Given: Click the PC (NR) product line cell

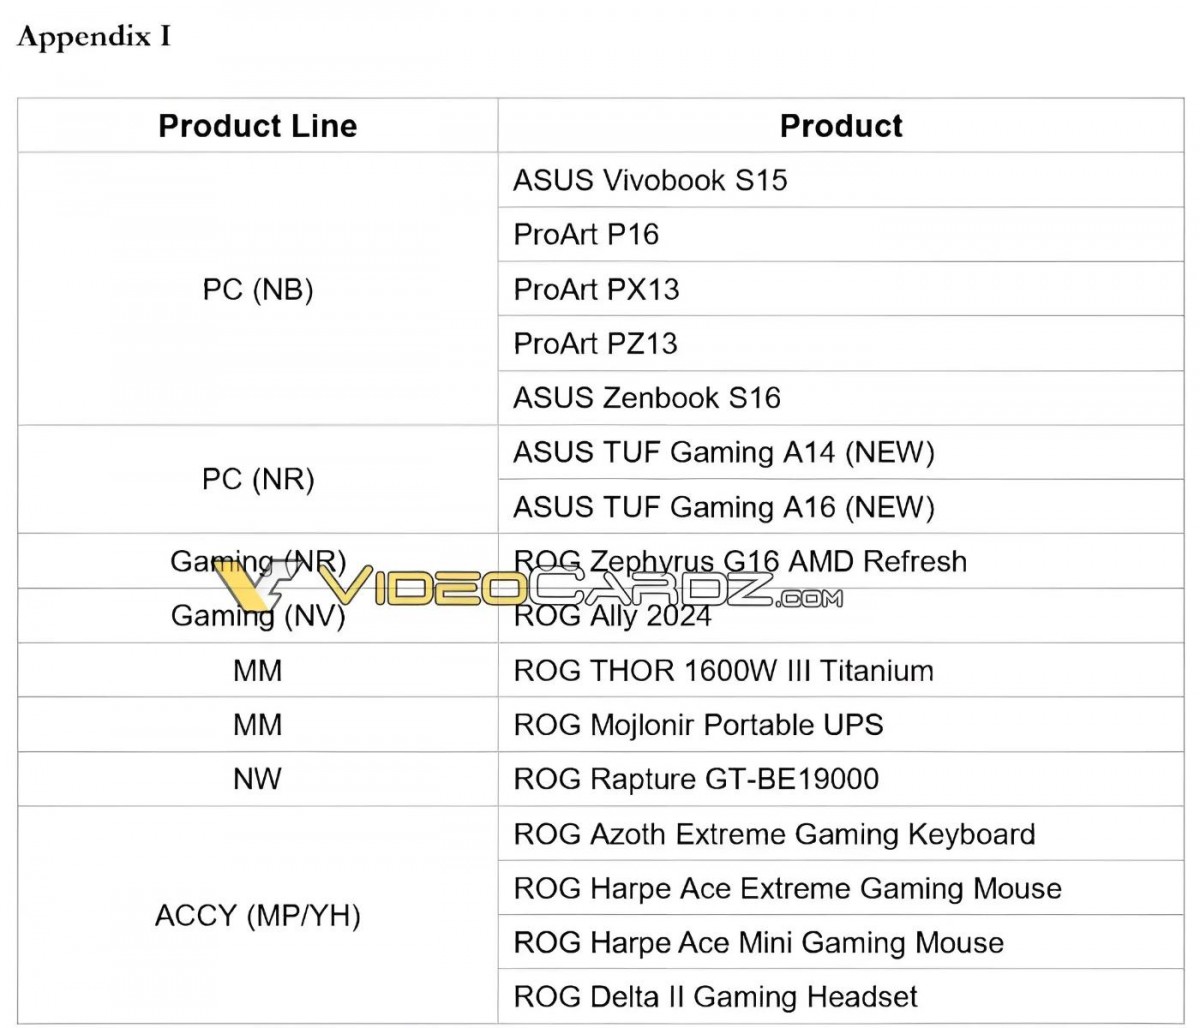Looking at the screenshot, I should pos(257,479).
